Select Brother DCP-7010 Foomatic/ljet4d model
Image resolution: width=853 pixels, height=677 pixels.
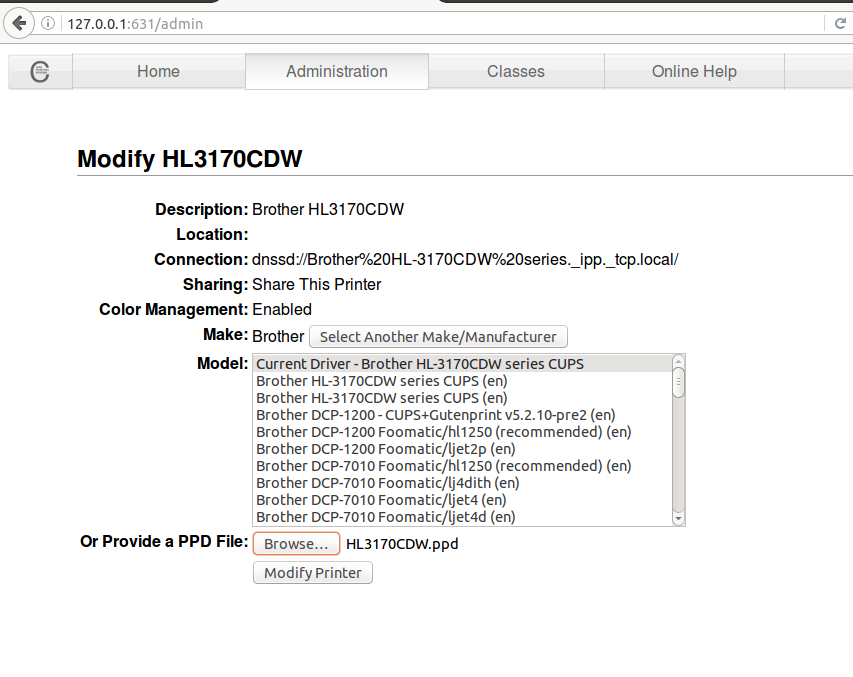[x=462, y=517]
